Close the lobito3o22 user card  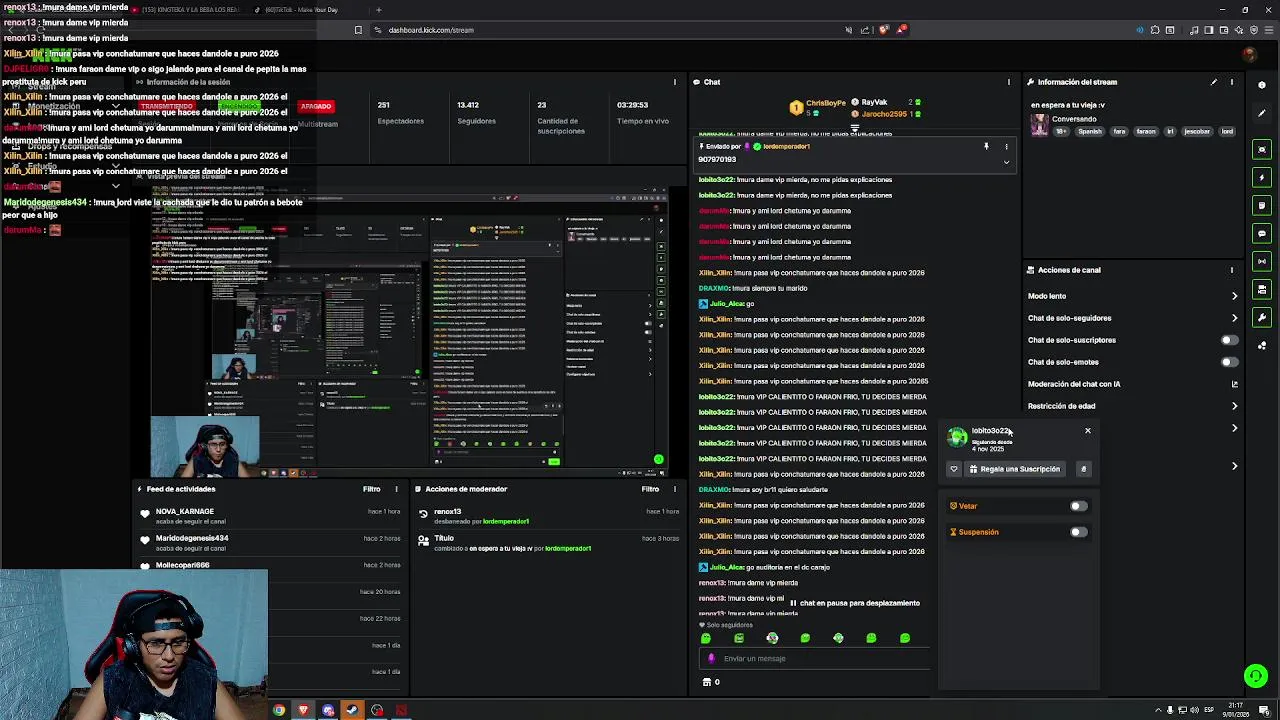coord(1088,431)
